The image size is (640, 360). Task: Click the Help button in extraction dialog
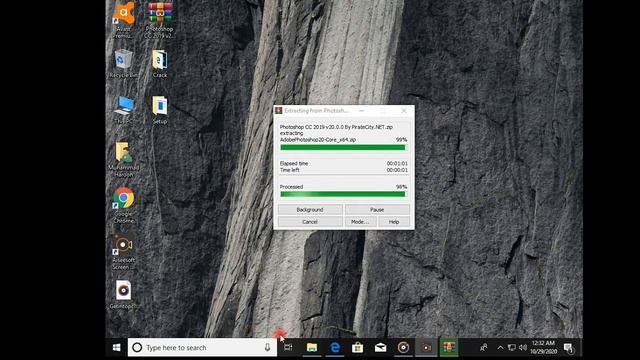click(394, 222)
